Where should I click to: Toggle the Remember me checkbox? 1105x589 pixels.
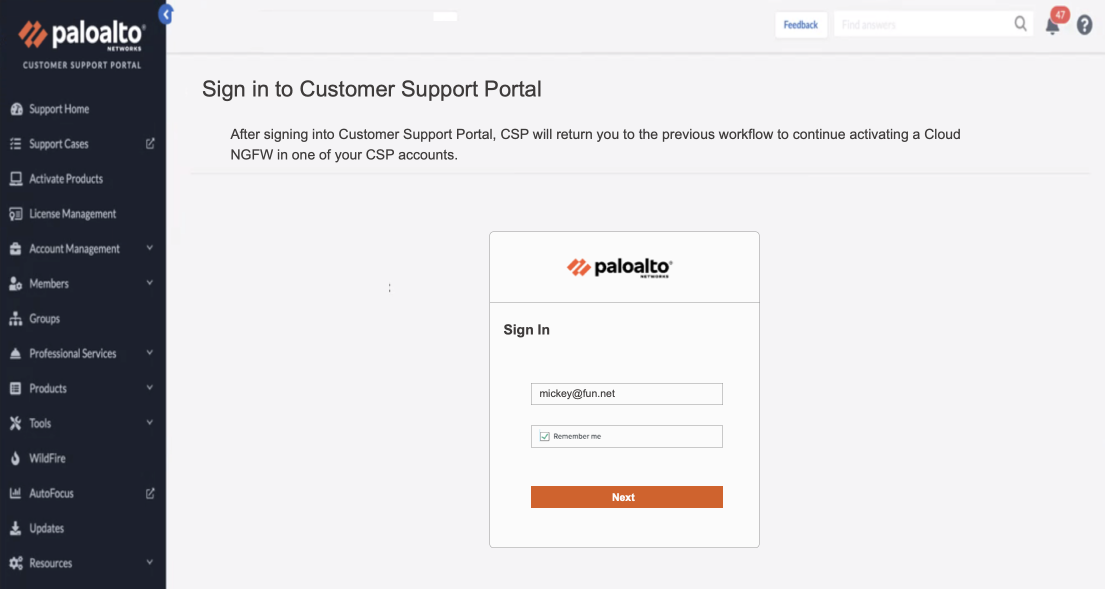545,436
